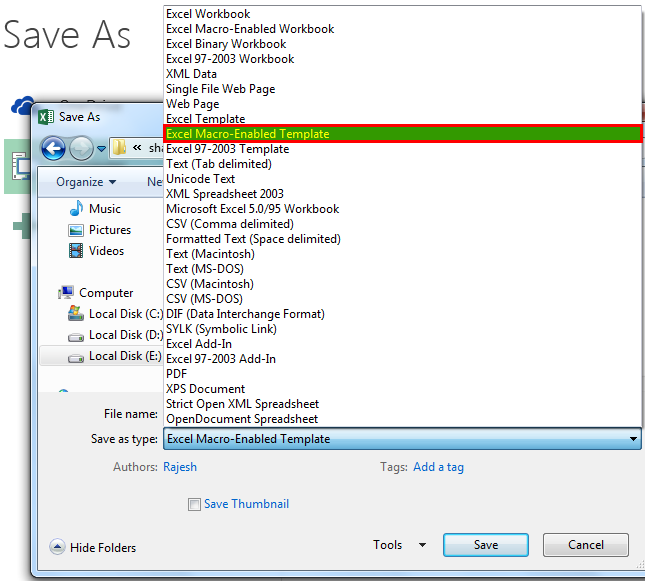Open Local Disk (D:) in the tree
The height and width of the screenshot is (581, 645).
coord(126,335)
